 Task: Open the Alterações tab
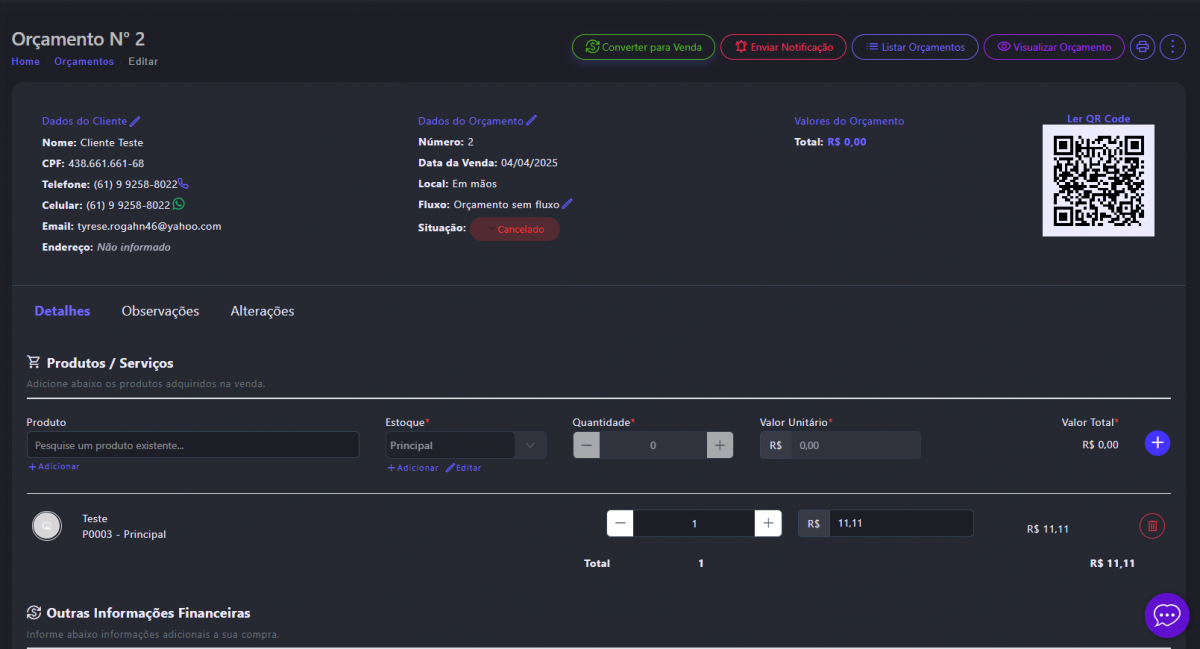[262, 311]
